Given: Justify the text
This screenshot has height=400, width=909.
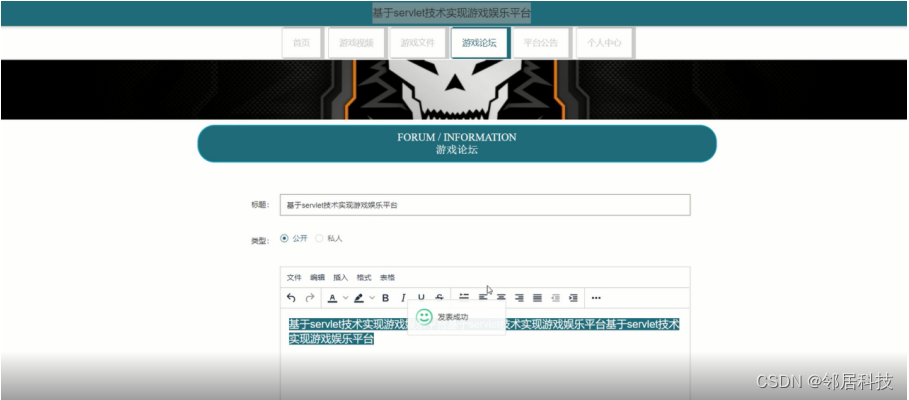Looking at the screenshot, I should point(537,298).
